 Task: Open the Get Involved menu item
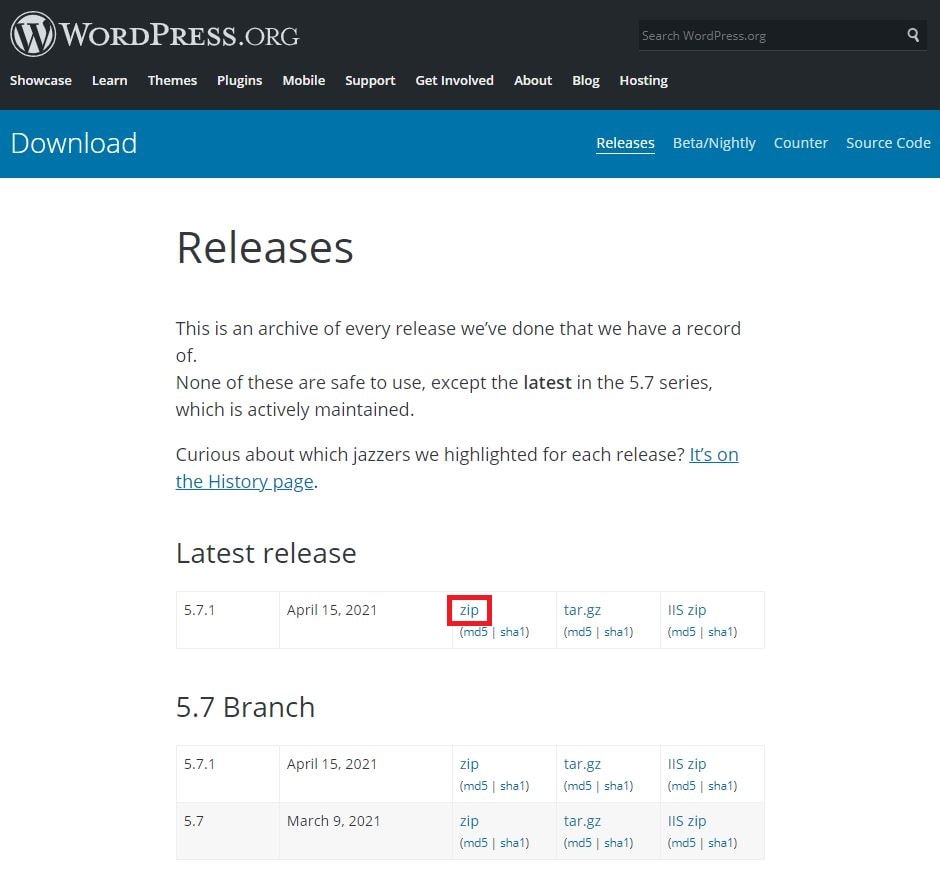(454, 80)
